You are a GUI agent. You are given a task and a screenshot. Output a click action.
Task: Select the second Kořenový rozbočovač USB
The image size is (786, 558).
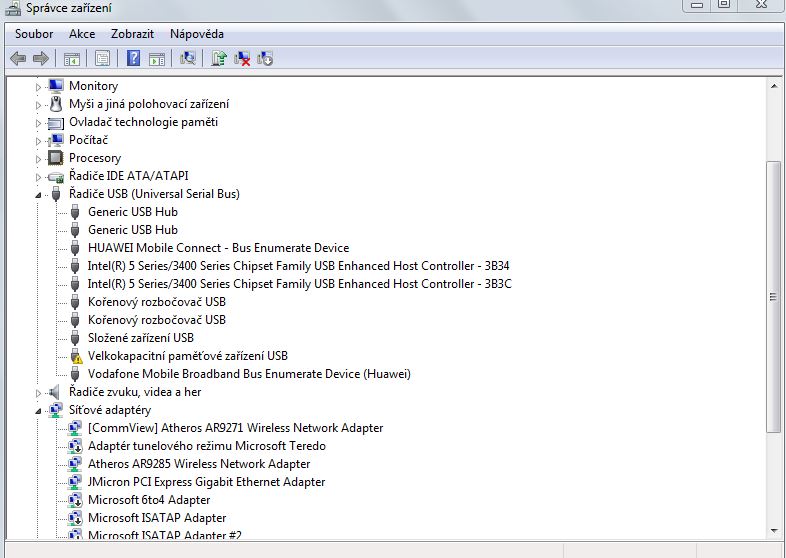157,320
